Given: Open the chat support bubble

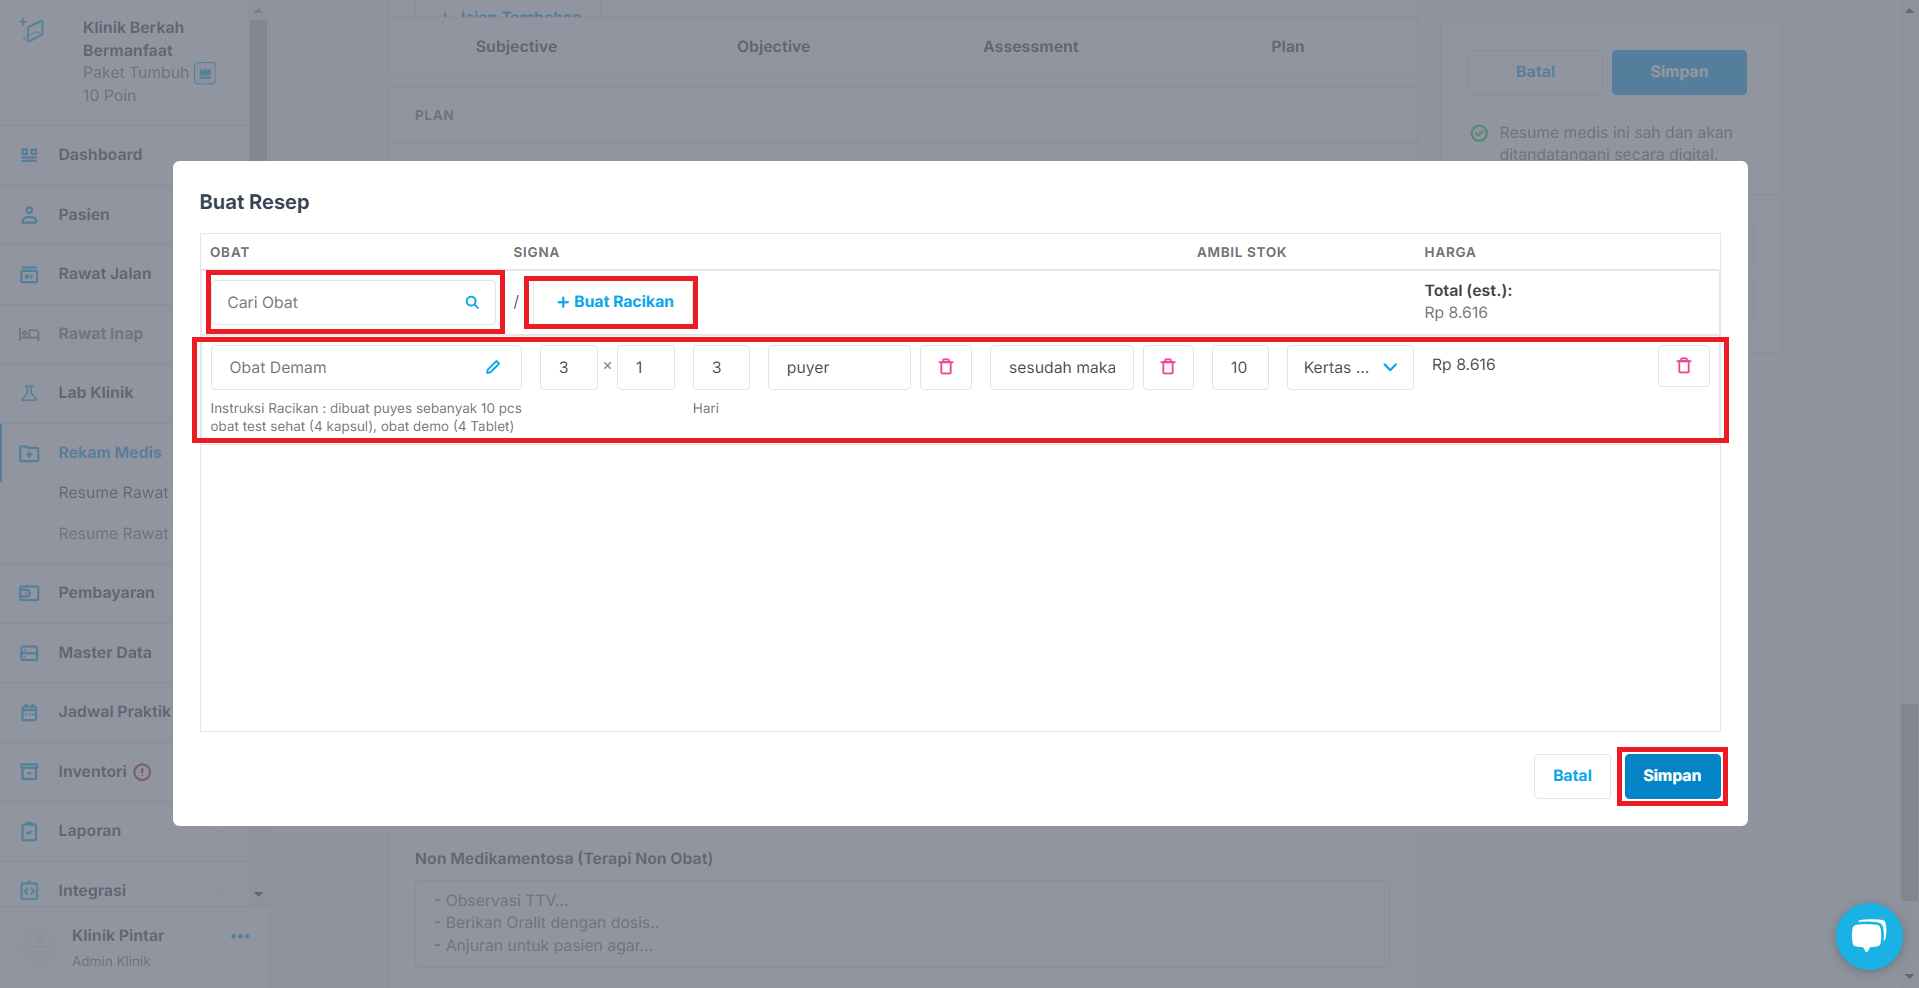Looking at the screenshot, I should tap(1868, 936).
